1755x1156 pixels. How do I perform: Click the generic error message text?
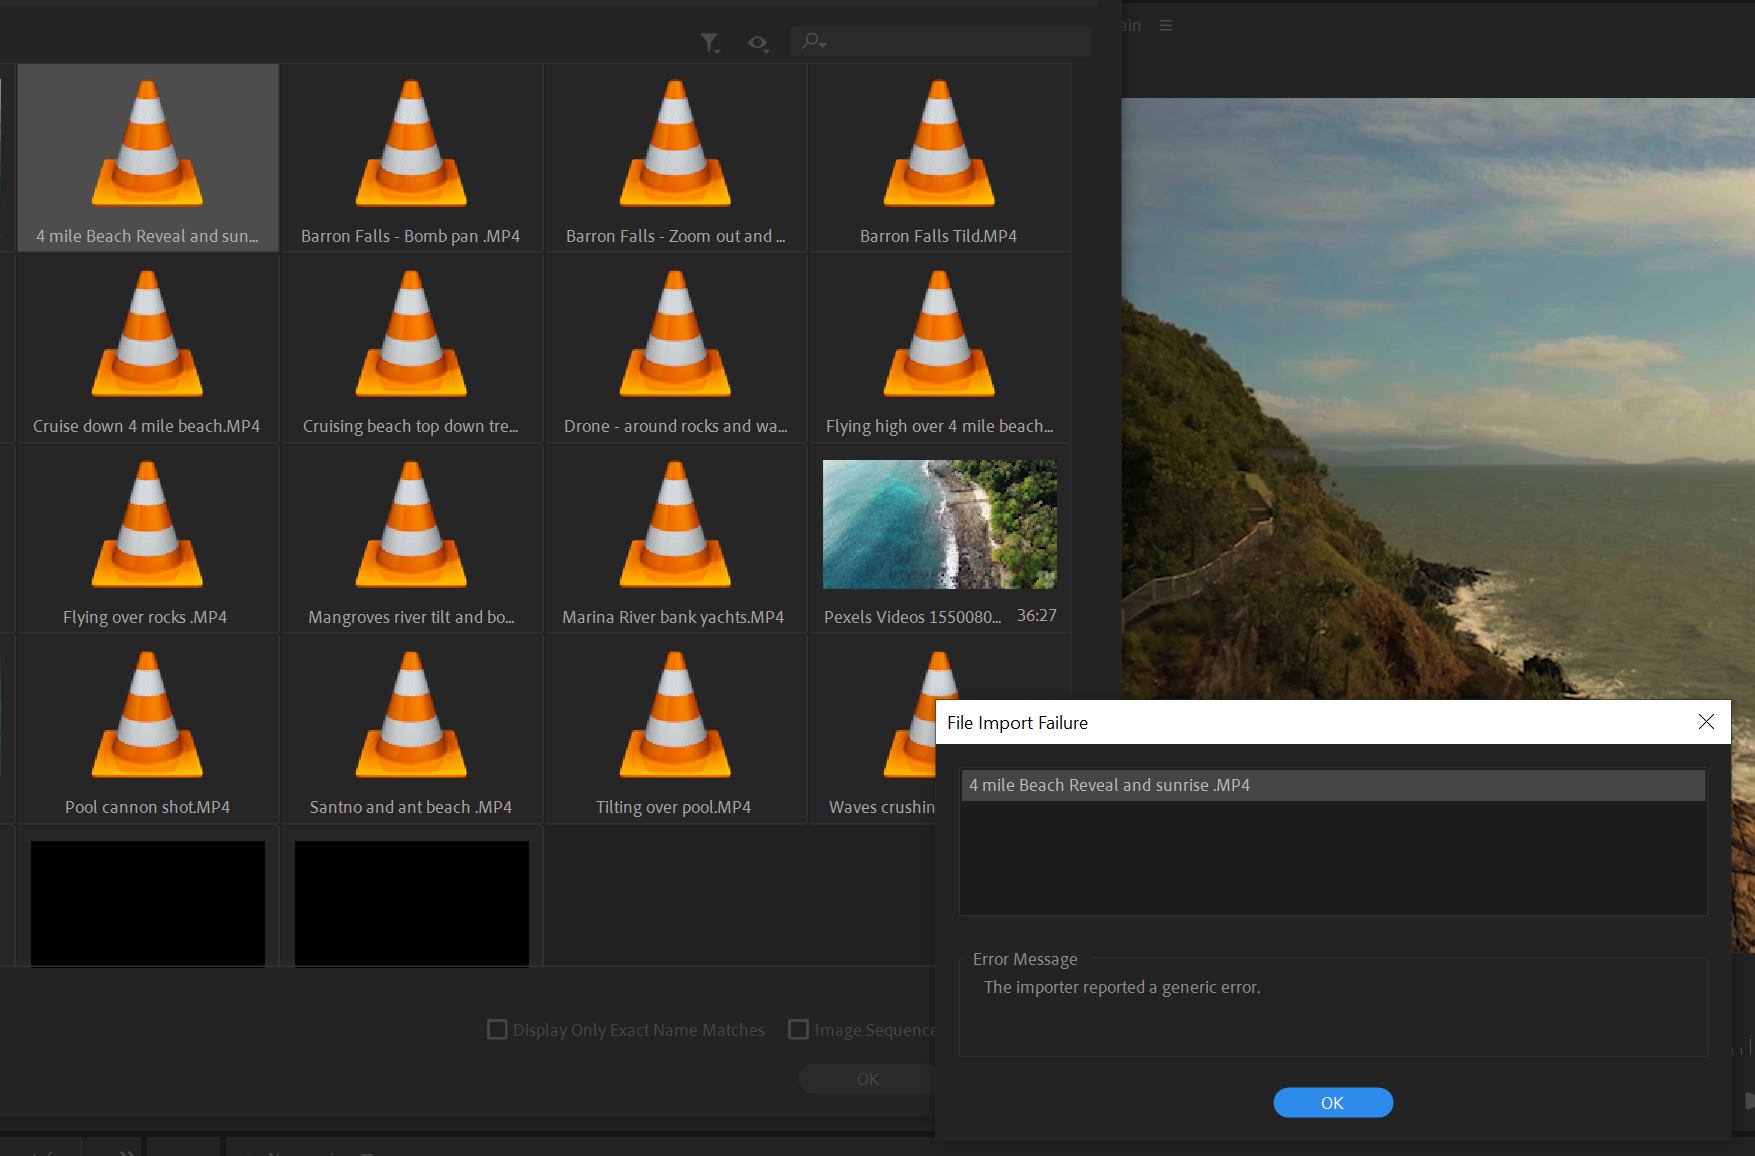(x=1122, y=987)
